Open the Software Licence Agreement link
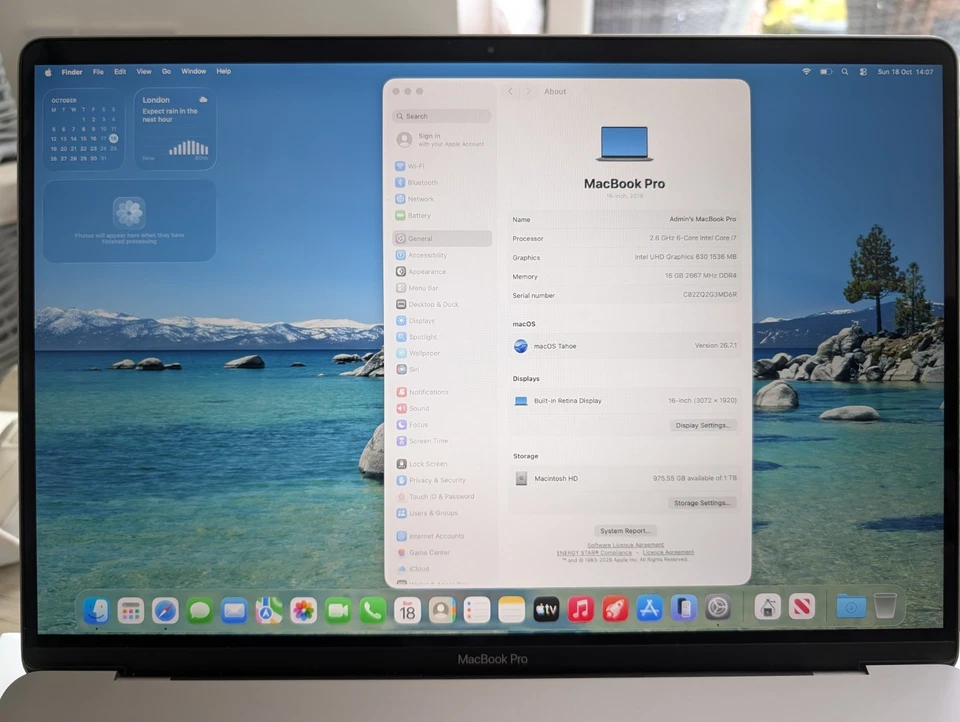The width and height of the screenshot is (960, 722). coord(625,545)
